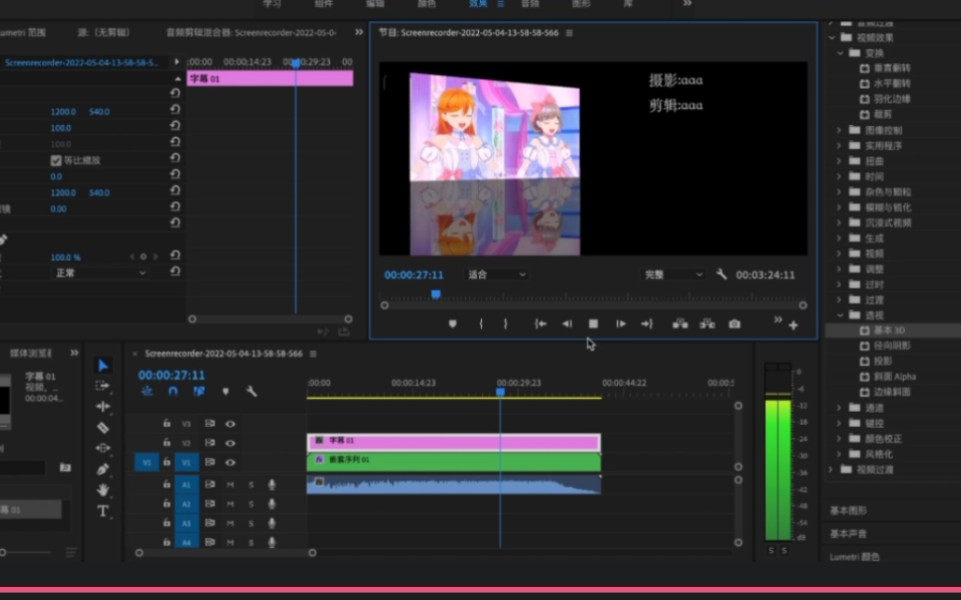Enable Snap with the magnet icon
The width and height of the screenshot is (961, 600).
tap(173, 390)
